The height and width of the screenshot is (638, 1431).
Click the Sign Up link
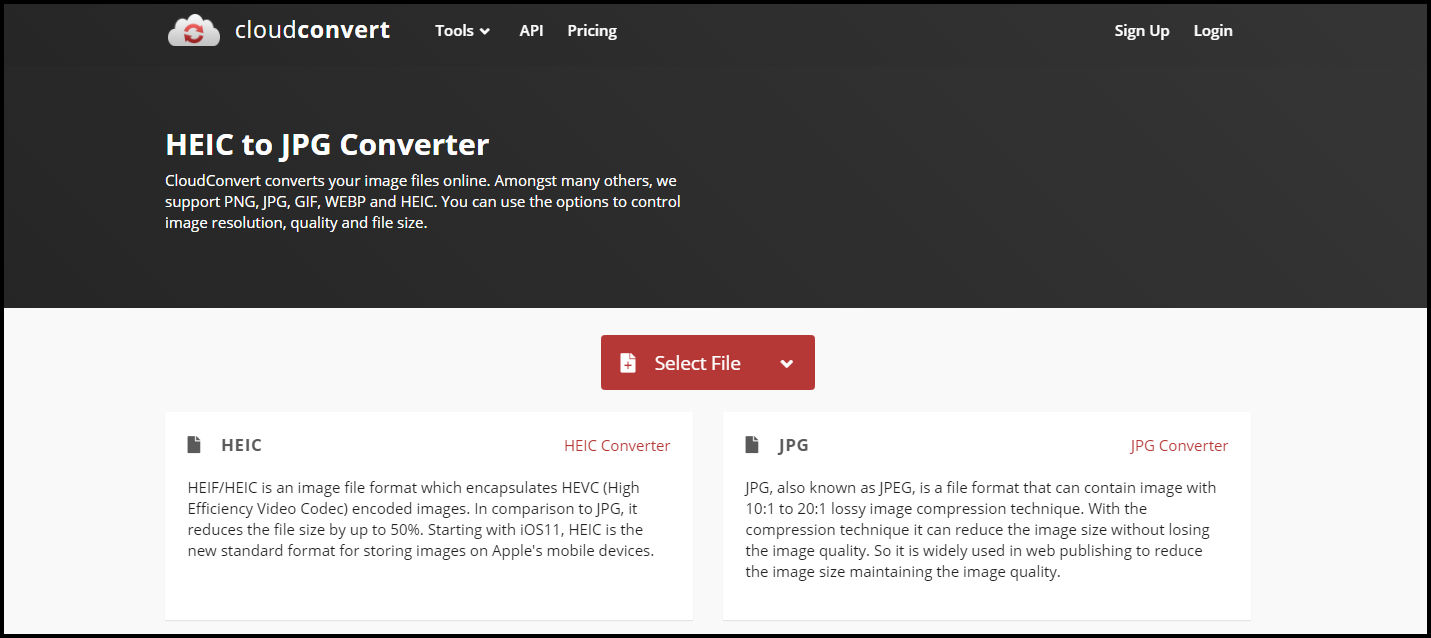[1142, 31]
